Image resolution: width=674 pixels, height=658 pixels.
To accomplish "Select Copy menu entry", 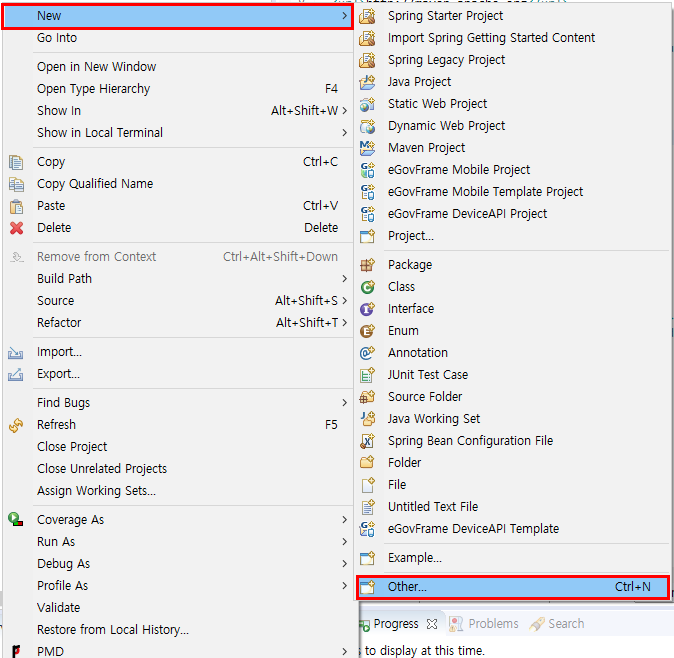I will [178, 162].
